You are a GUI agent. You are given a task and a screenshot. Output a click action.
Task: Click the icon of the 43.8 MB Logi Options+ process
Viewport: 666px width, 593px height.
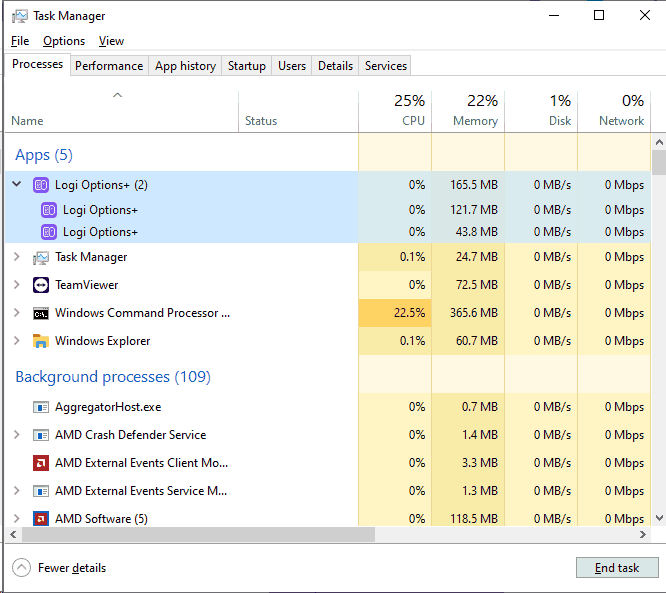49,232
